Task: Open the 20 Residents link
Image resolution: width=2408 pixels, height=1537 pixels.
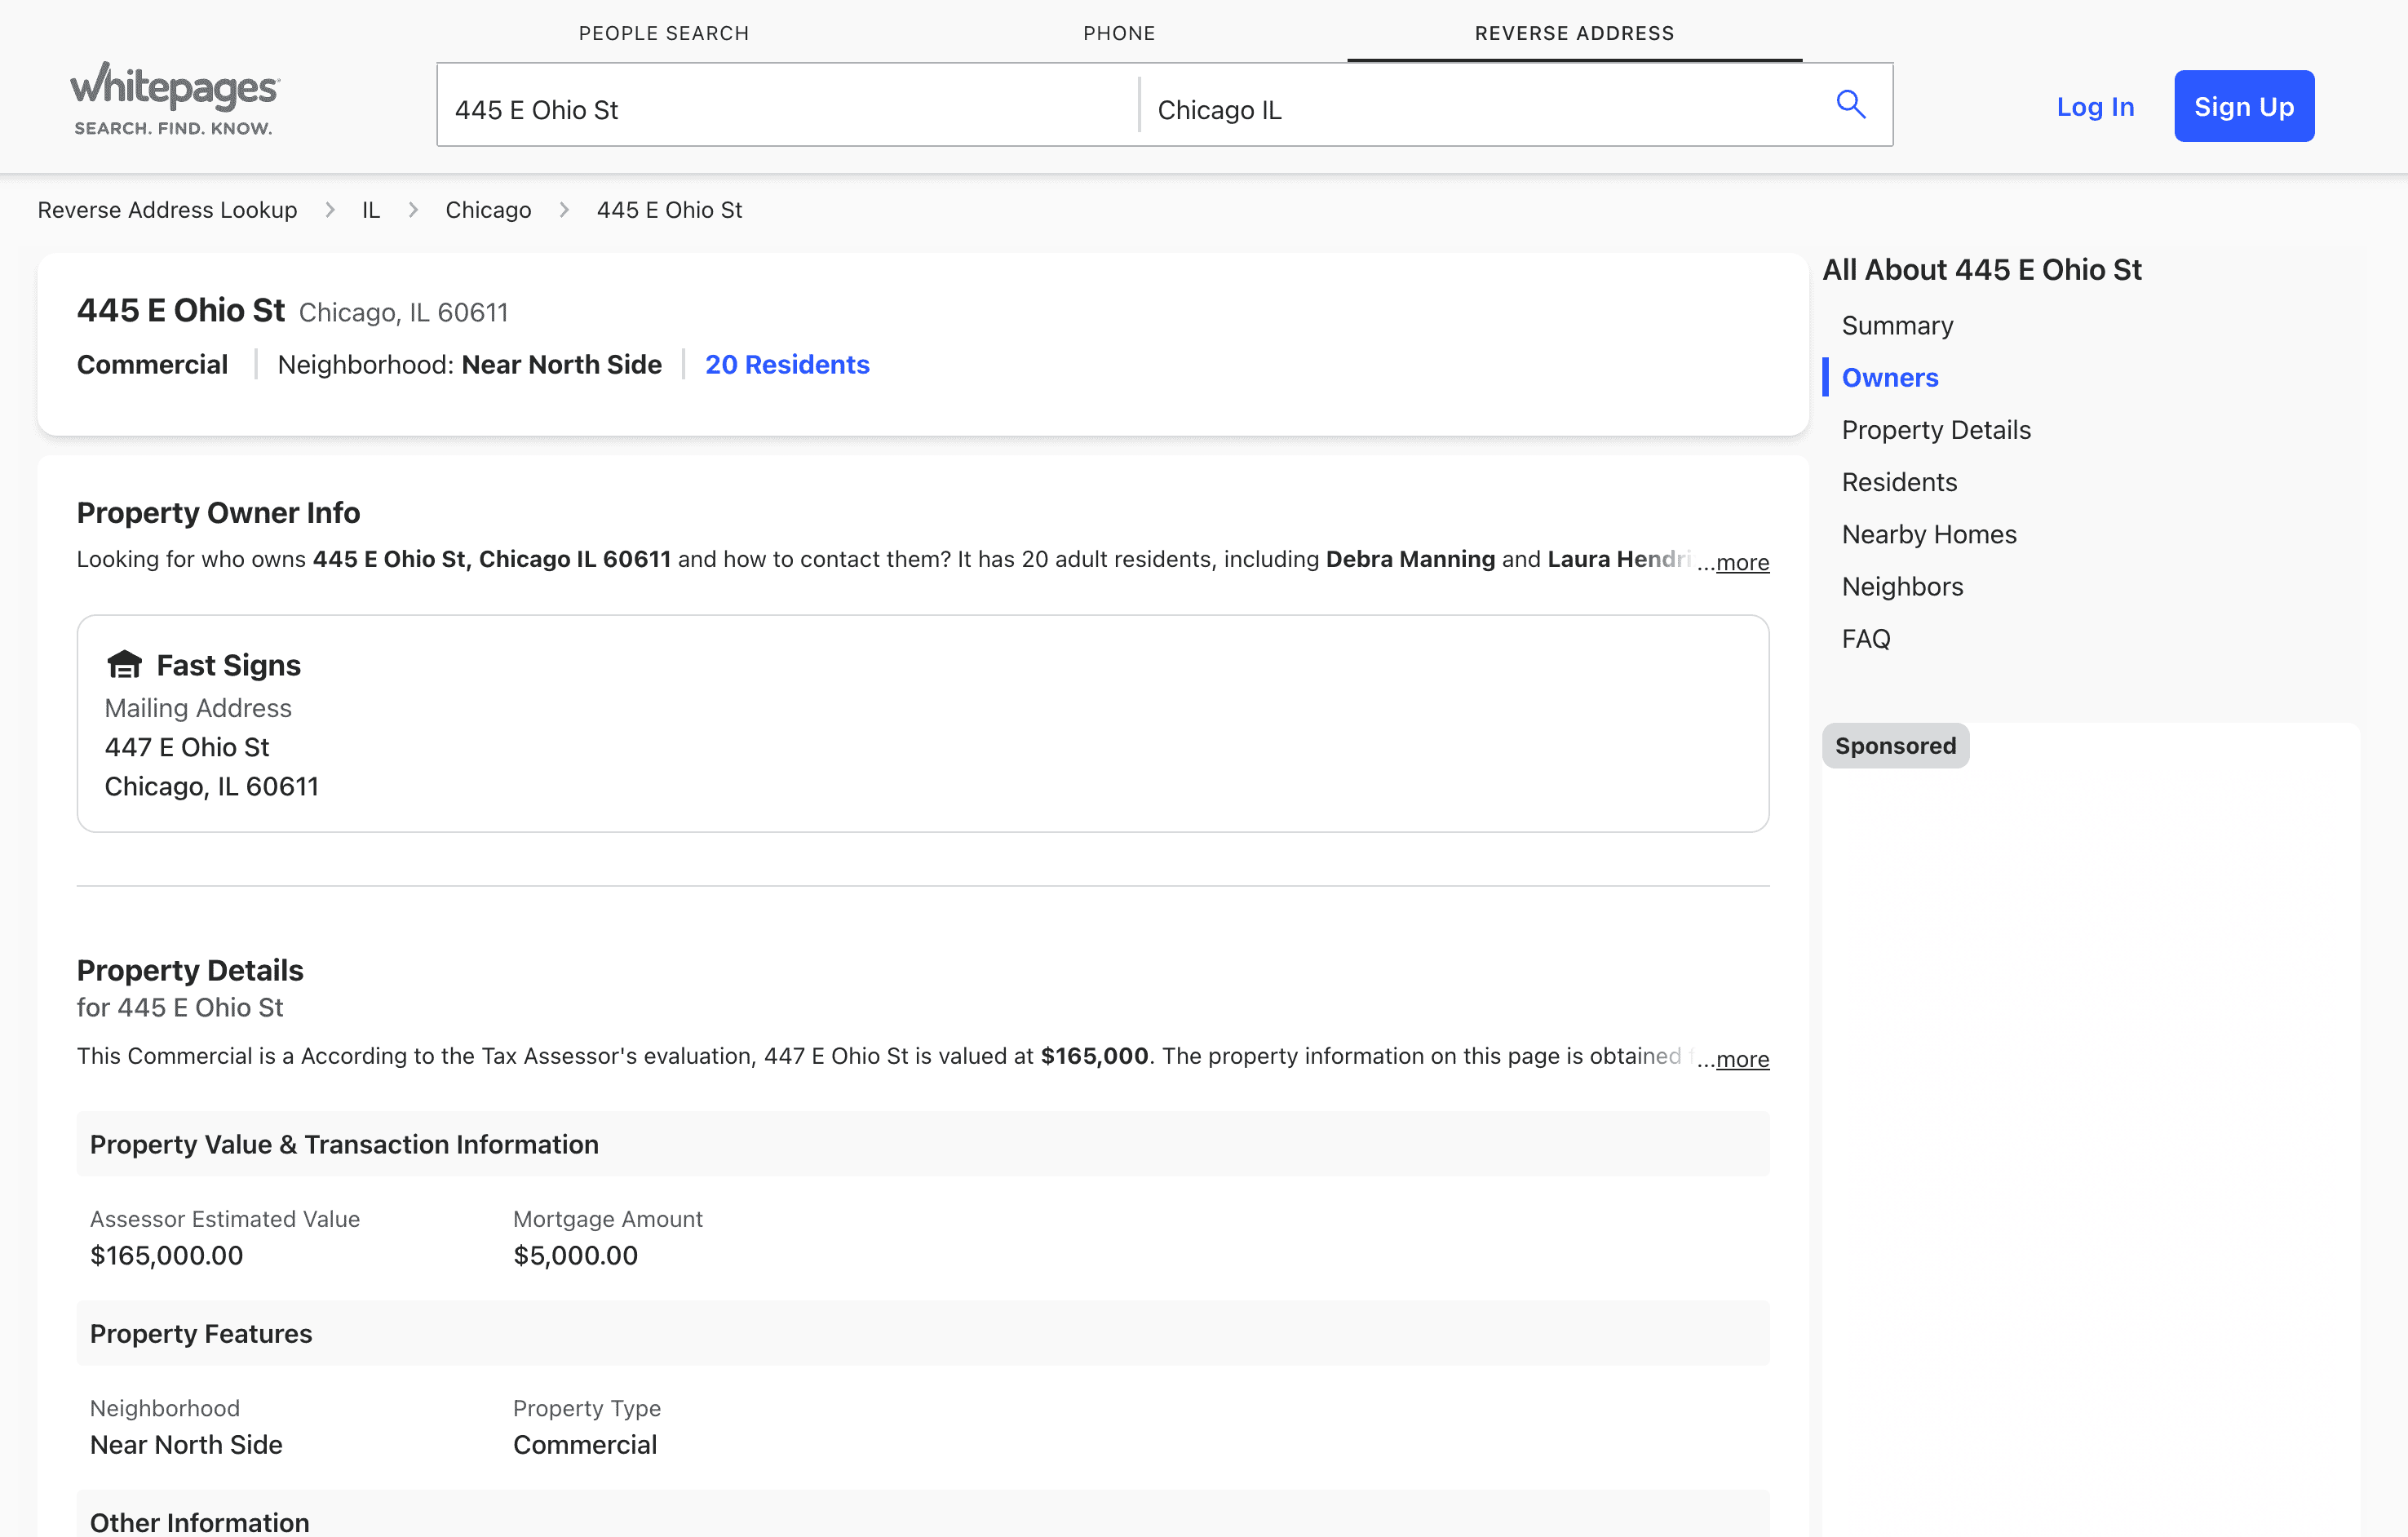Action: tap(786, 365)
